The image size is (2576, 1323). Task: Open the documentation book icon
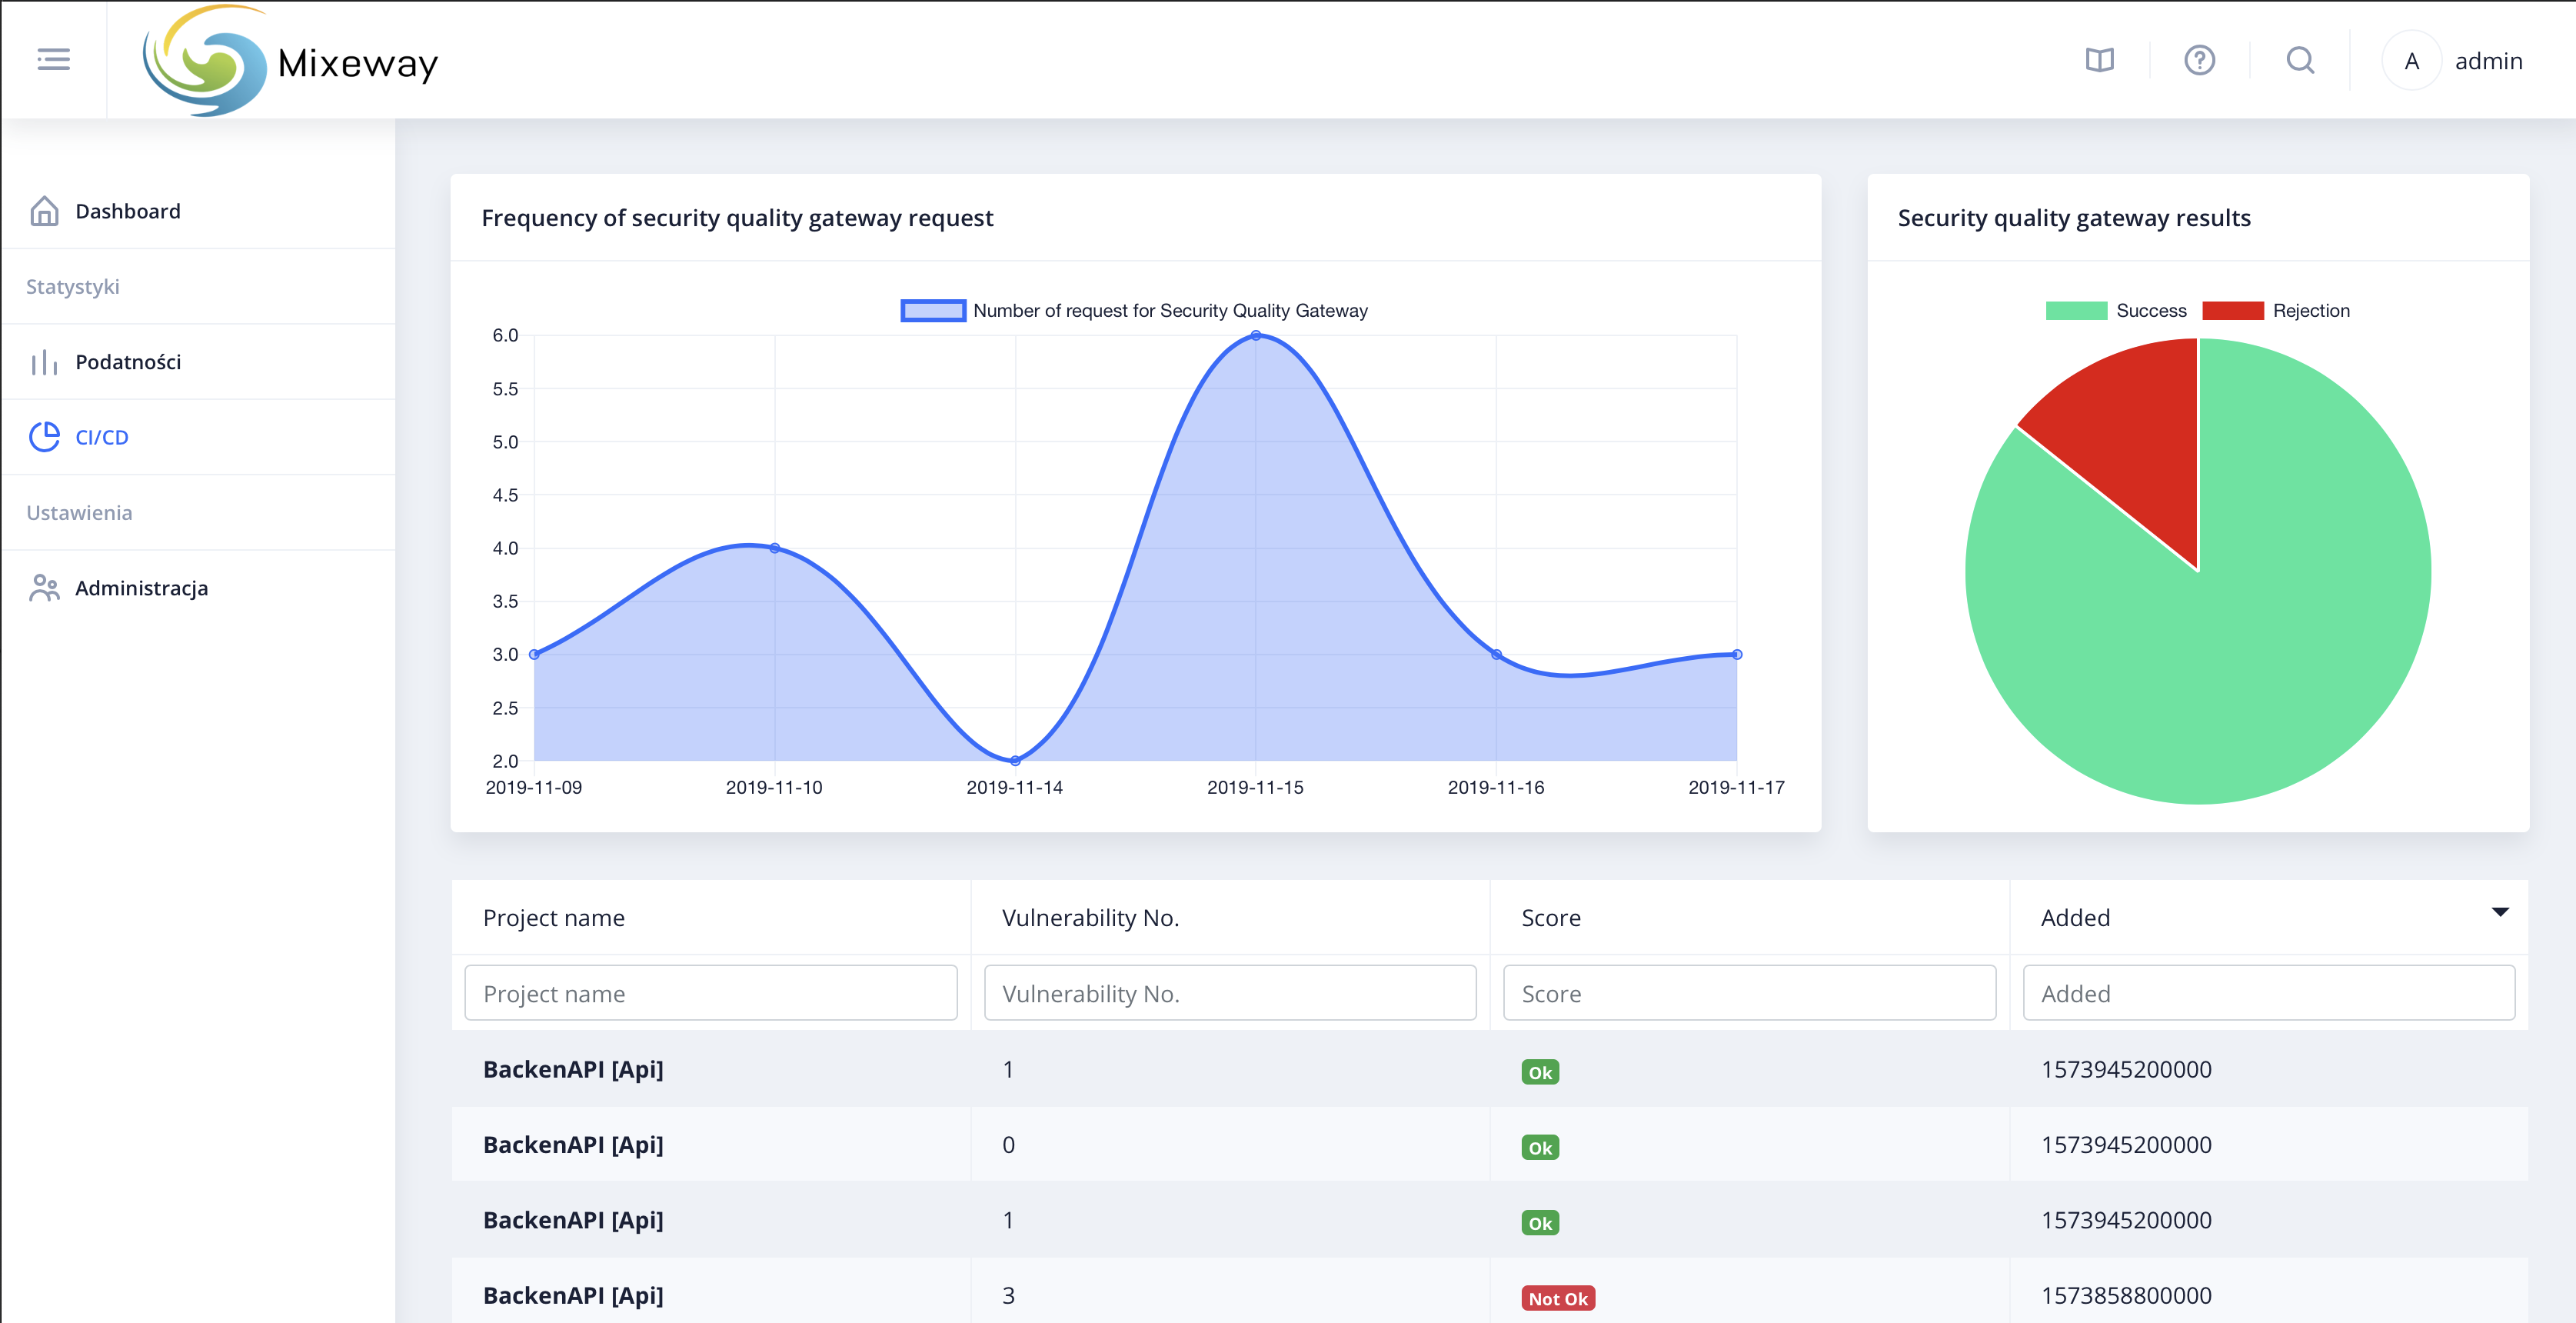pyautogui.click(x=2099, y=61)
